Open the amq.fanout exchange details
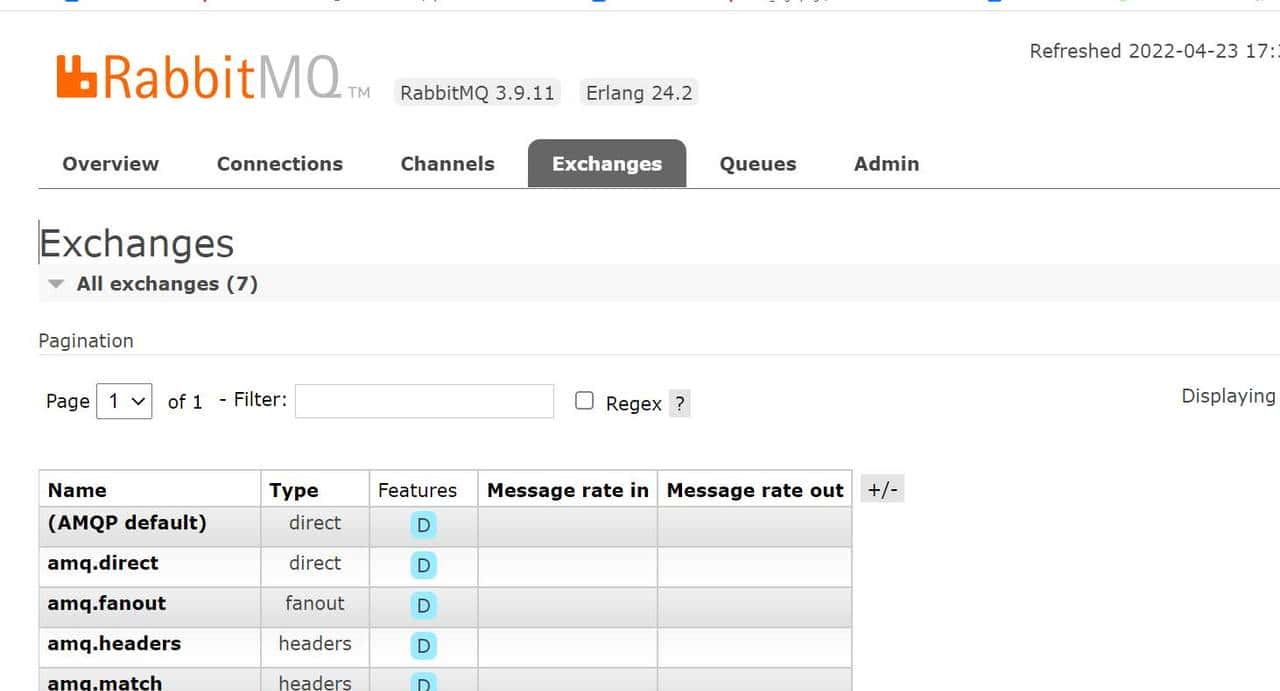Viewport: 1280px width, 691px height. [x=107, y=603]
